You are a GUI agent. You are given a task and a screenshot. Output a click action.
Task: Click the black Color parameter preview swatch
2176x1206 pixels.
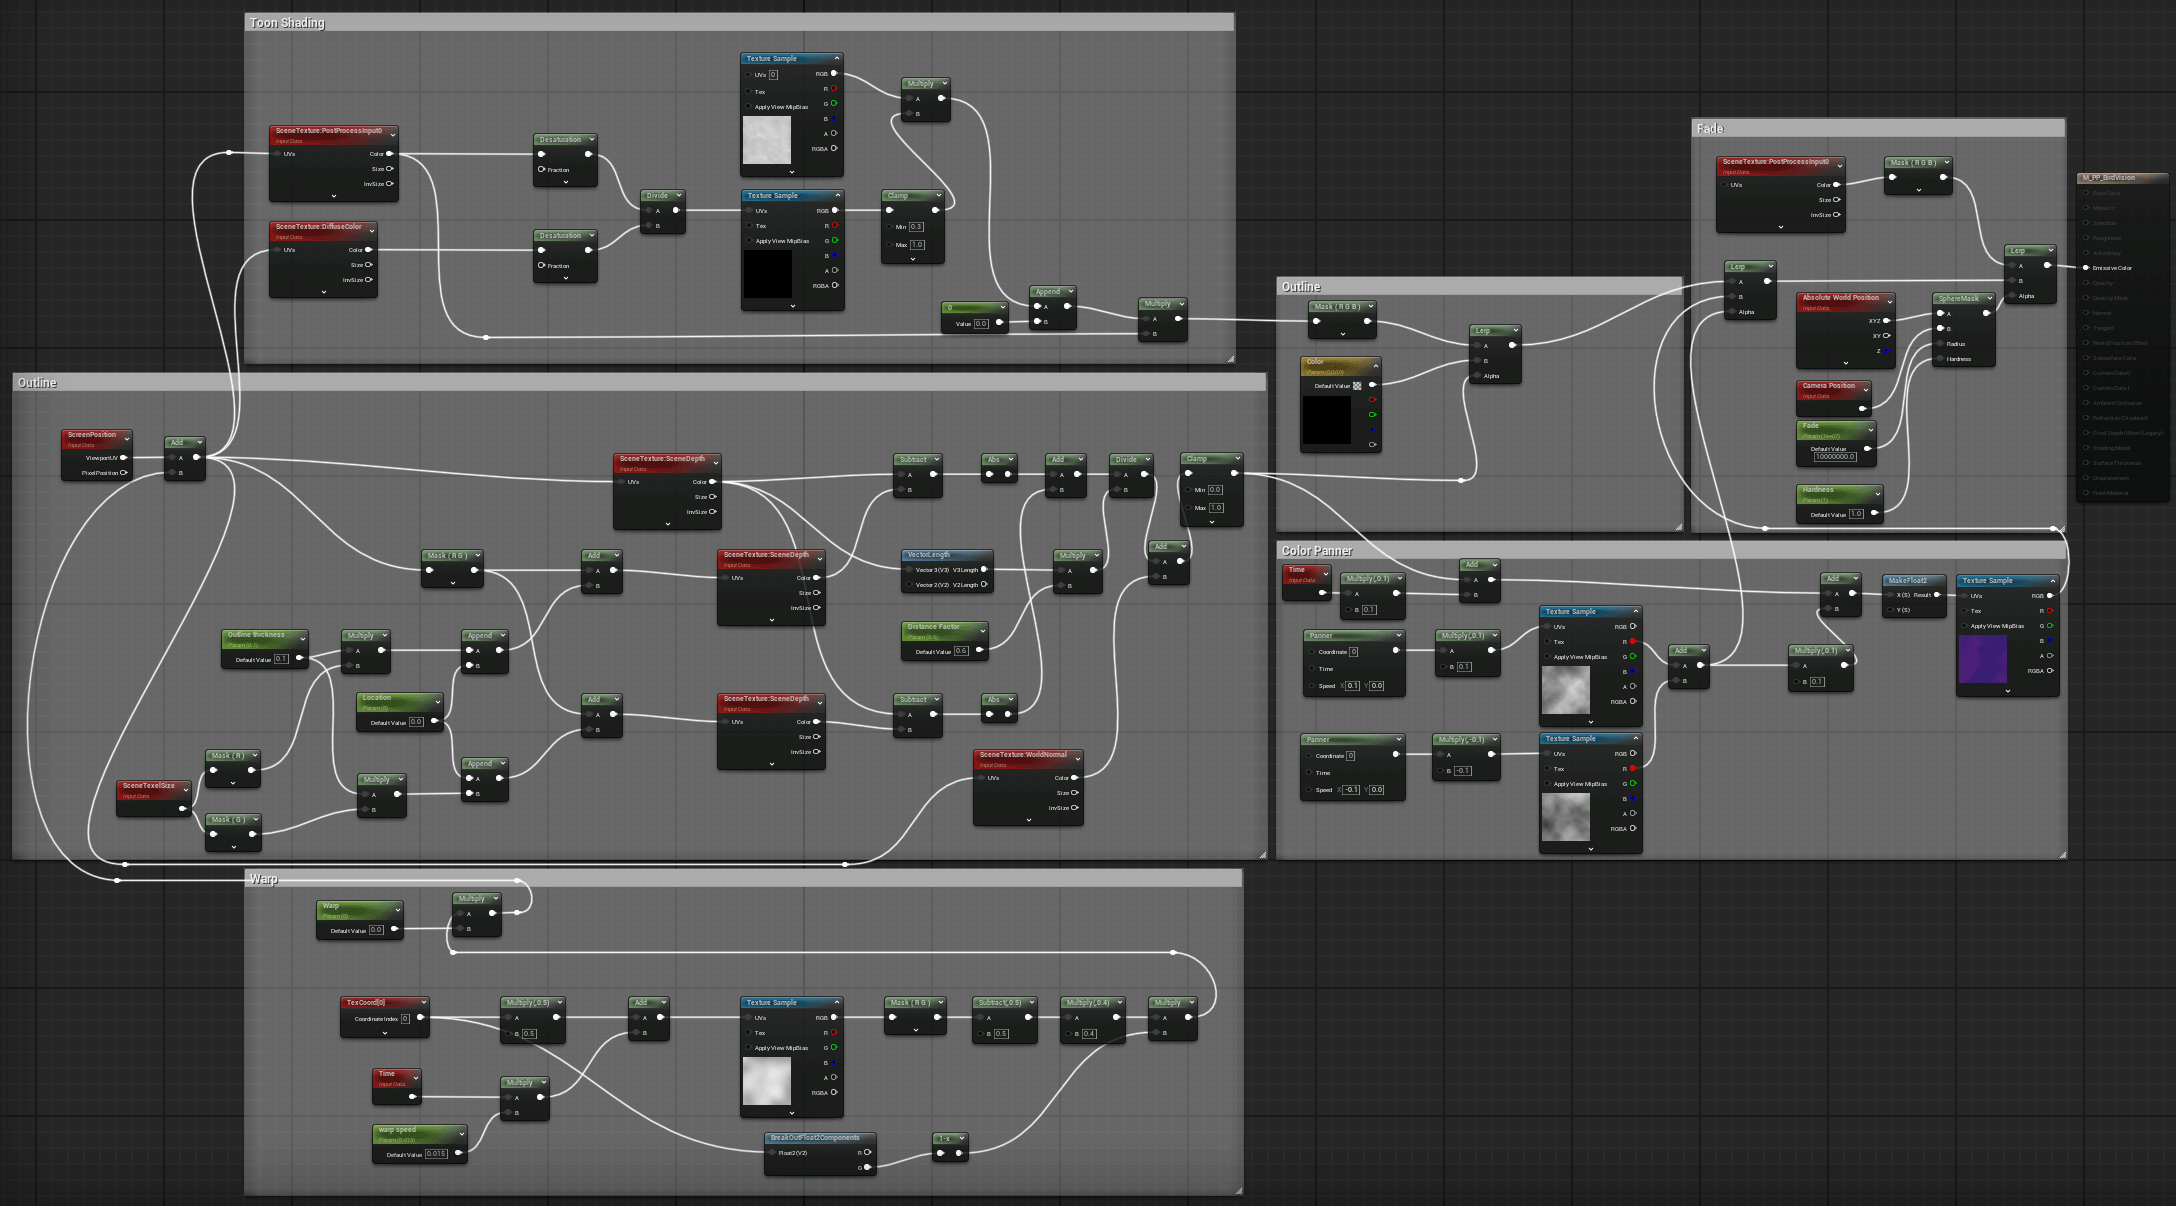pyautogui.click(x=1326, y=420)
